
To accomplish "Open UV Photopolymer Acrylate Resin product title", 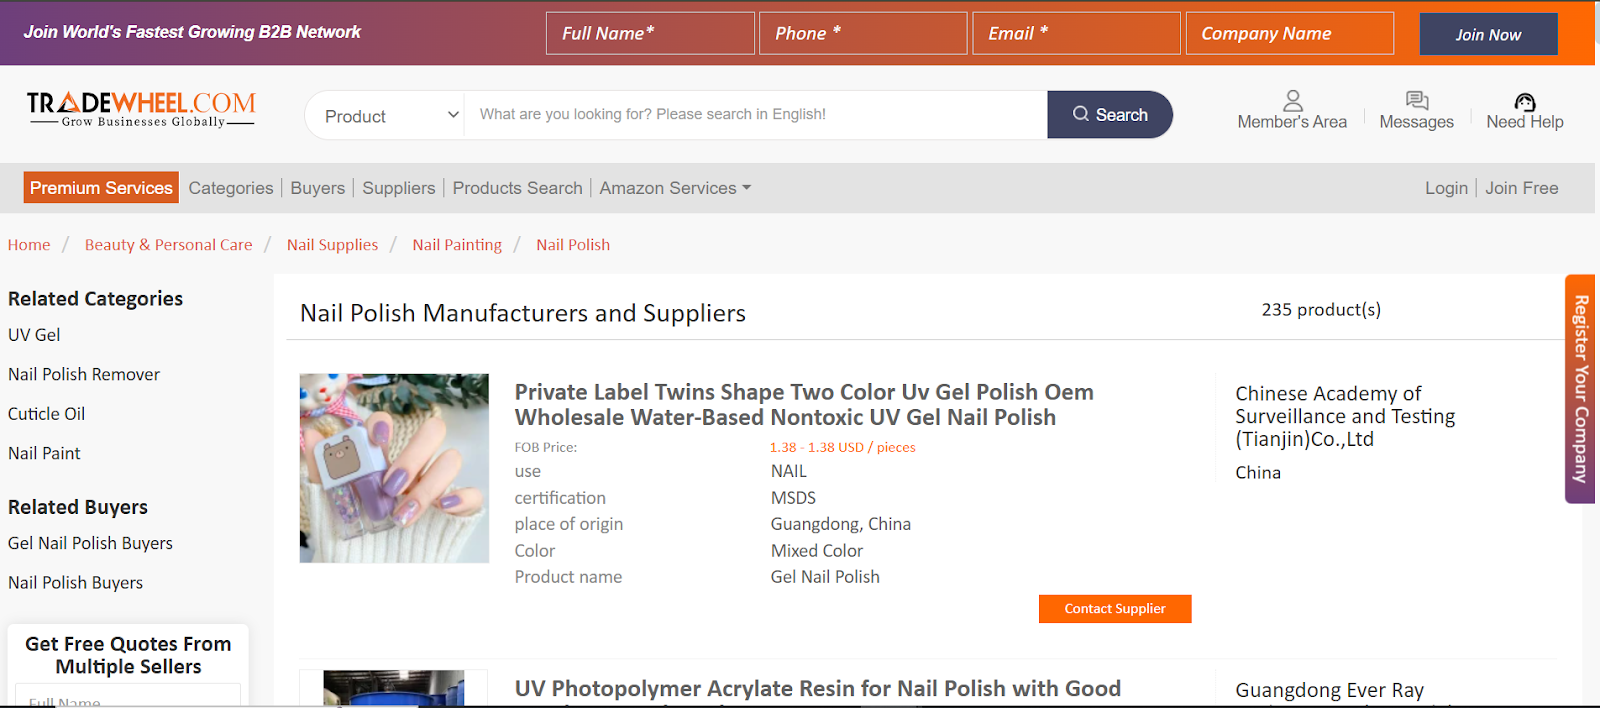I will (818, 689).
